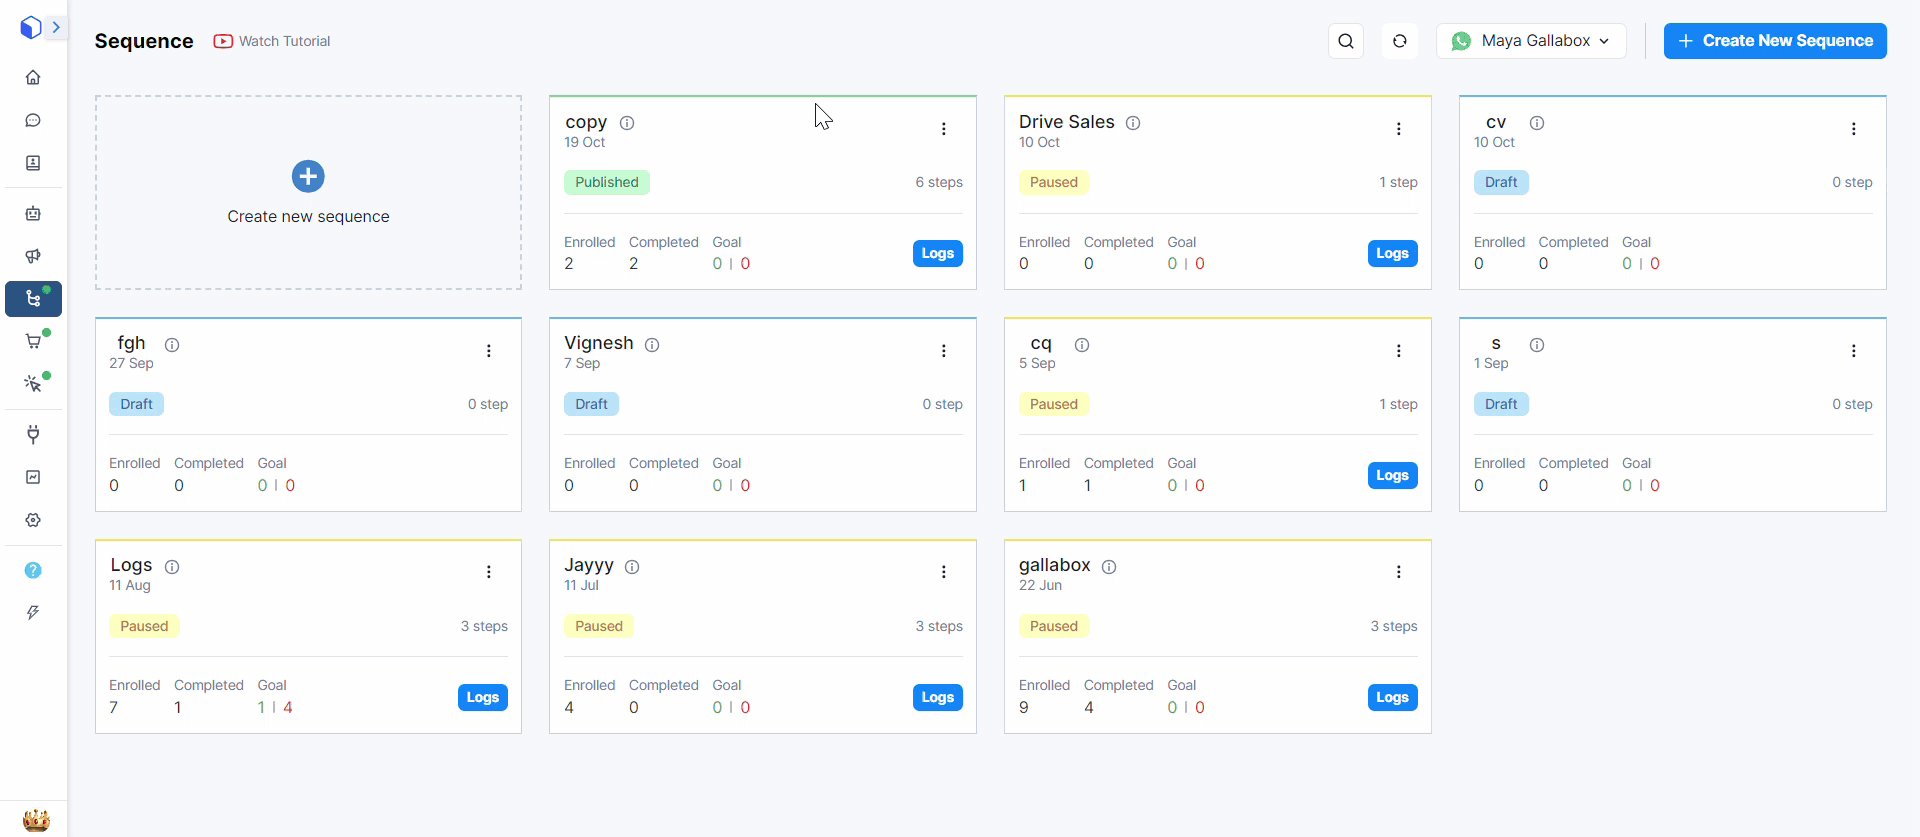Click the Watch Tutorial link
The width and height of the screenshot is (1920, 837).
(x=272, y=41)
